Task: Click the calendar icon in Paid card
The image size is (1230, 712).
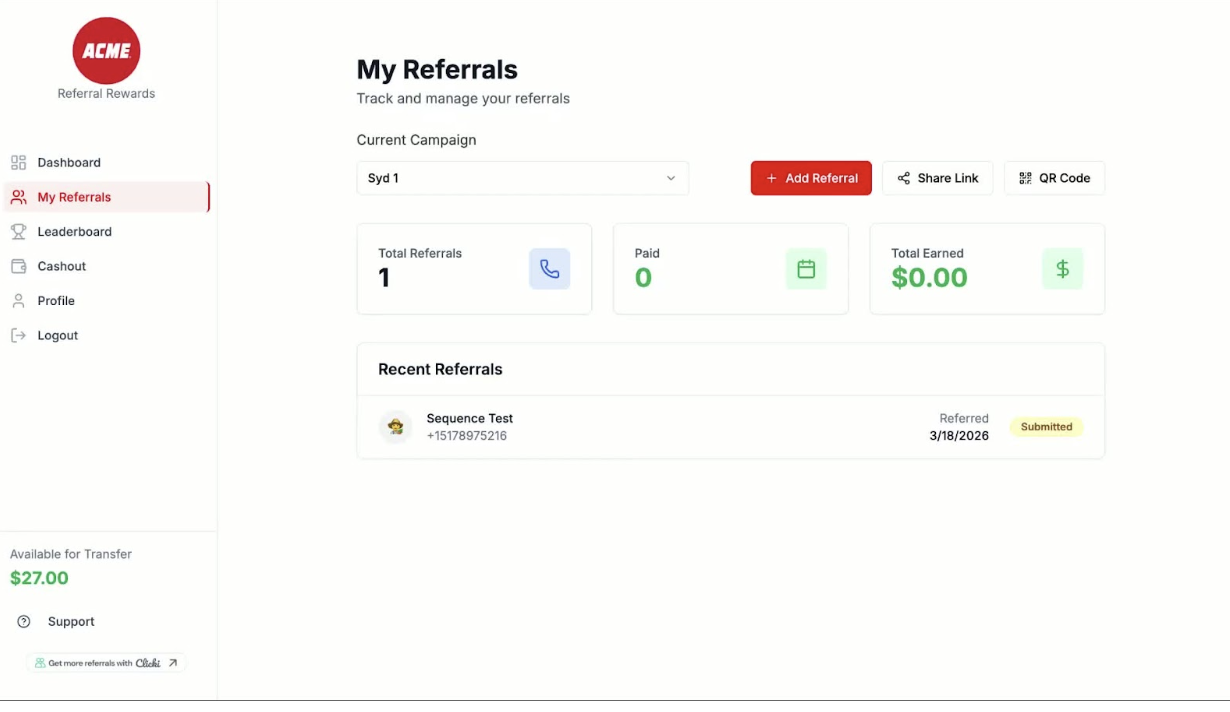Action: [x=806, y=269]
